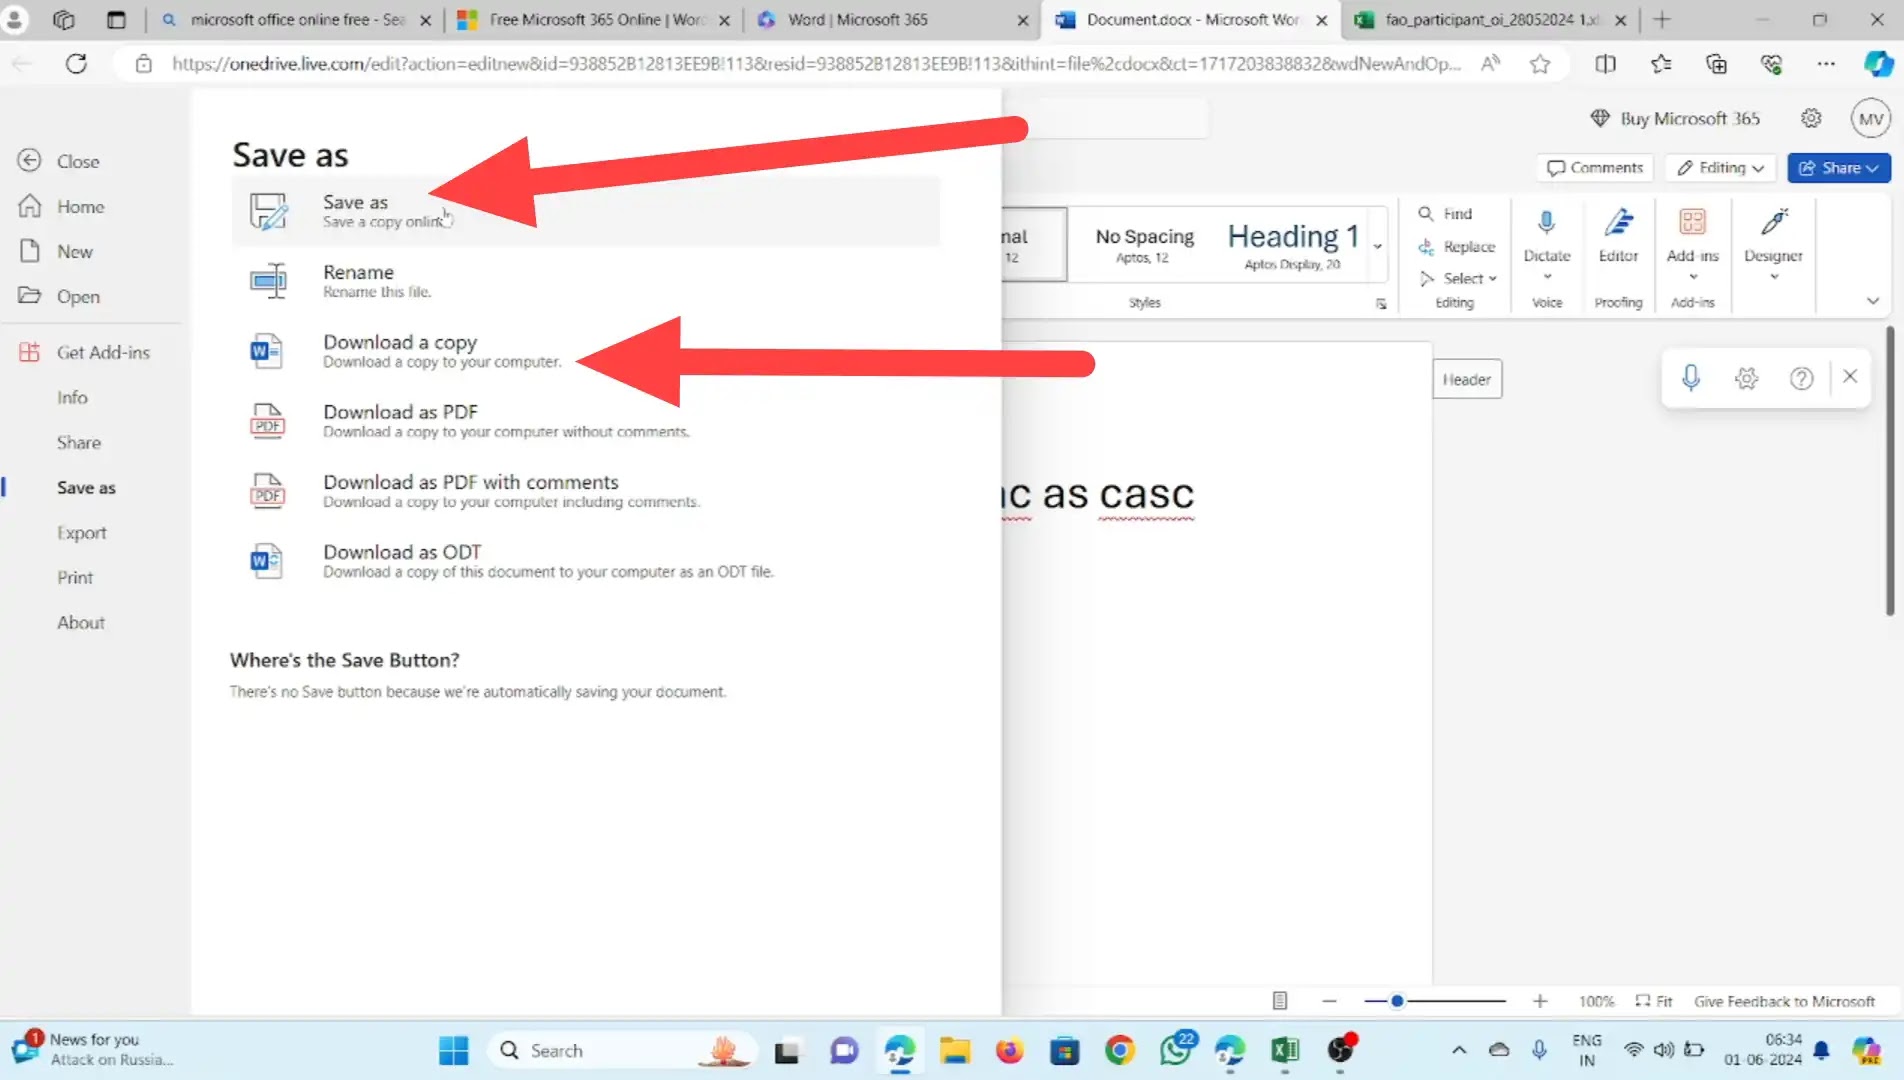Click the zoom out minus button
This screenshot has width=1904, height=1080.
(1328, 1000)
